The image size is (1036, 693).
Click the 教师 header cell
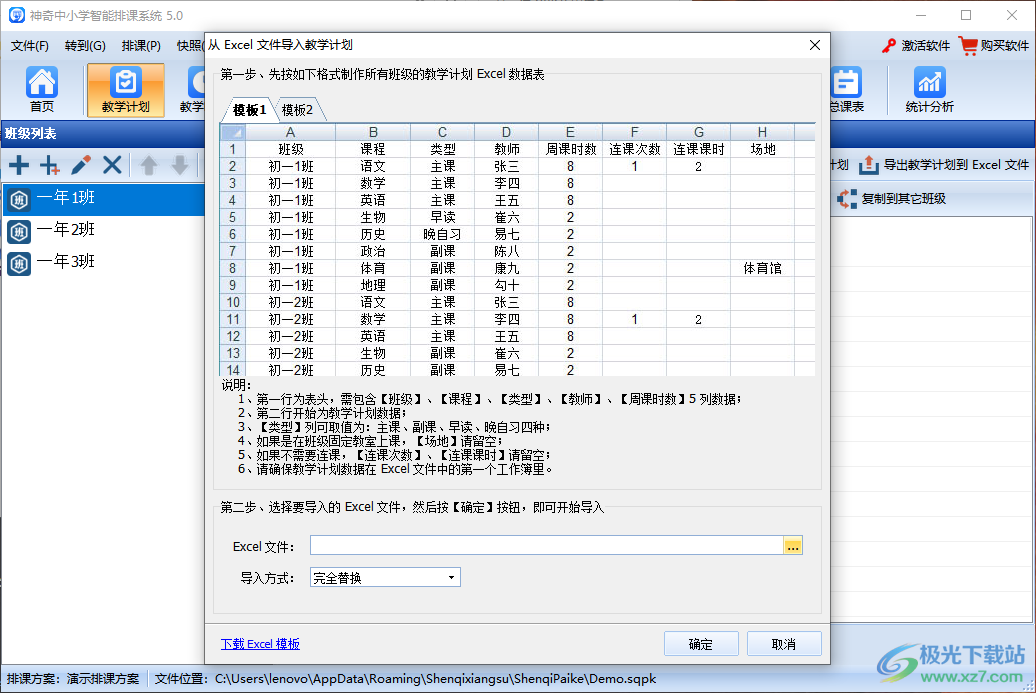[506, 149]
